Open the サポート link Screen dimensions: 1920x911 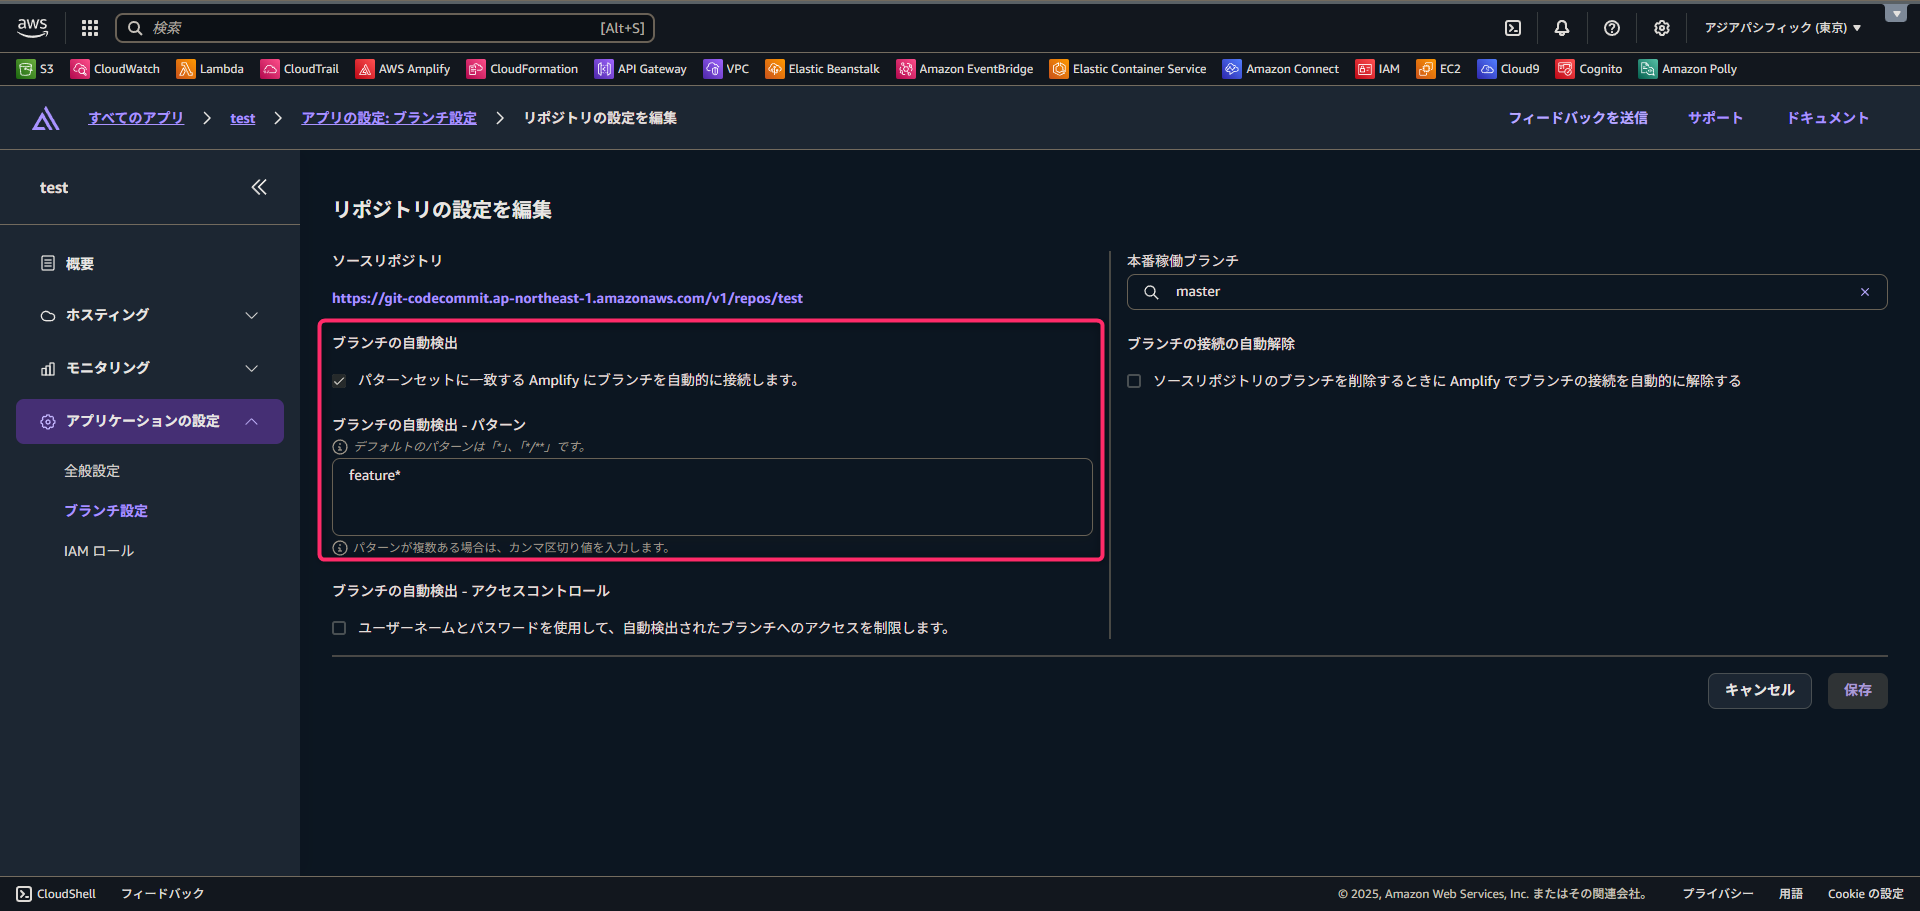click(x=1716, y=118)
